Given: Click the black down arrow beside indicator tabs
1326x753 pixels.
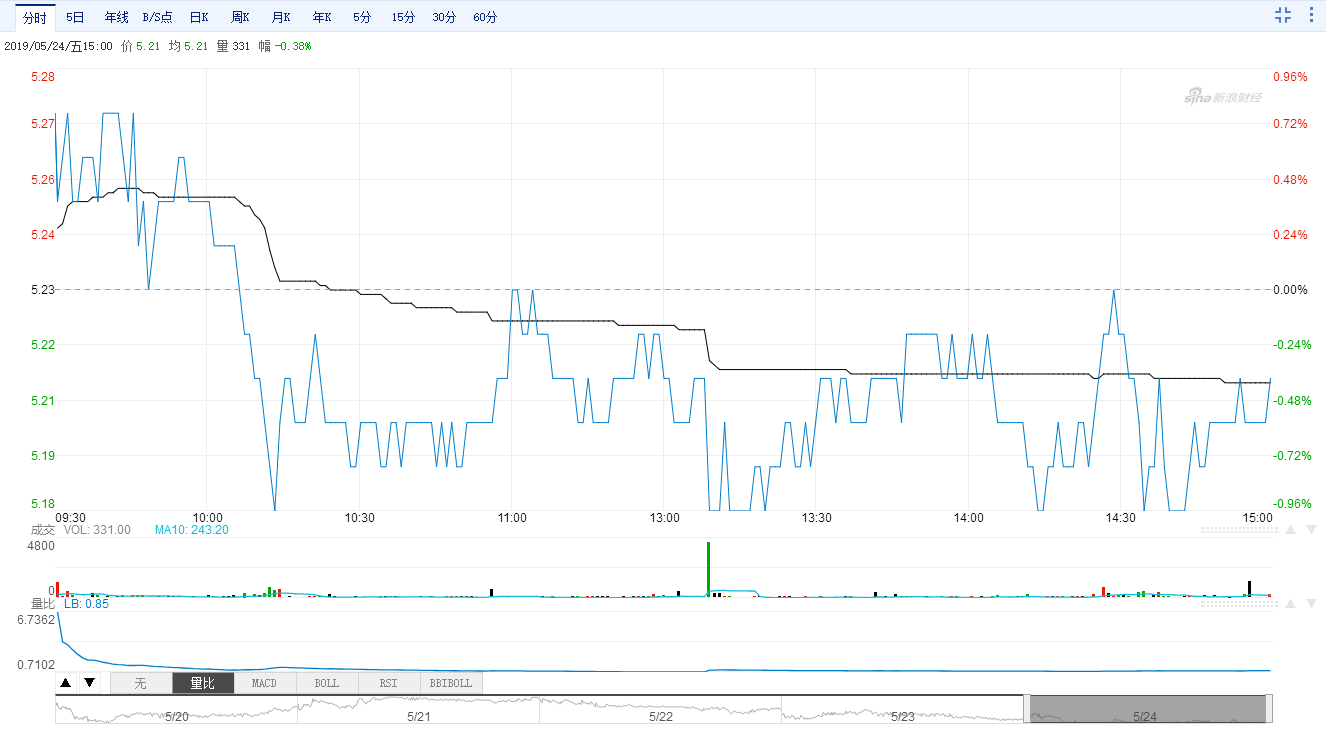Looking at the screenshot, I should pyautogui.click(x=89, y=683).
